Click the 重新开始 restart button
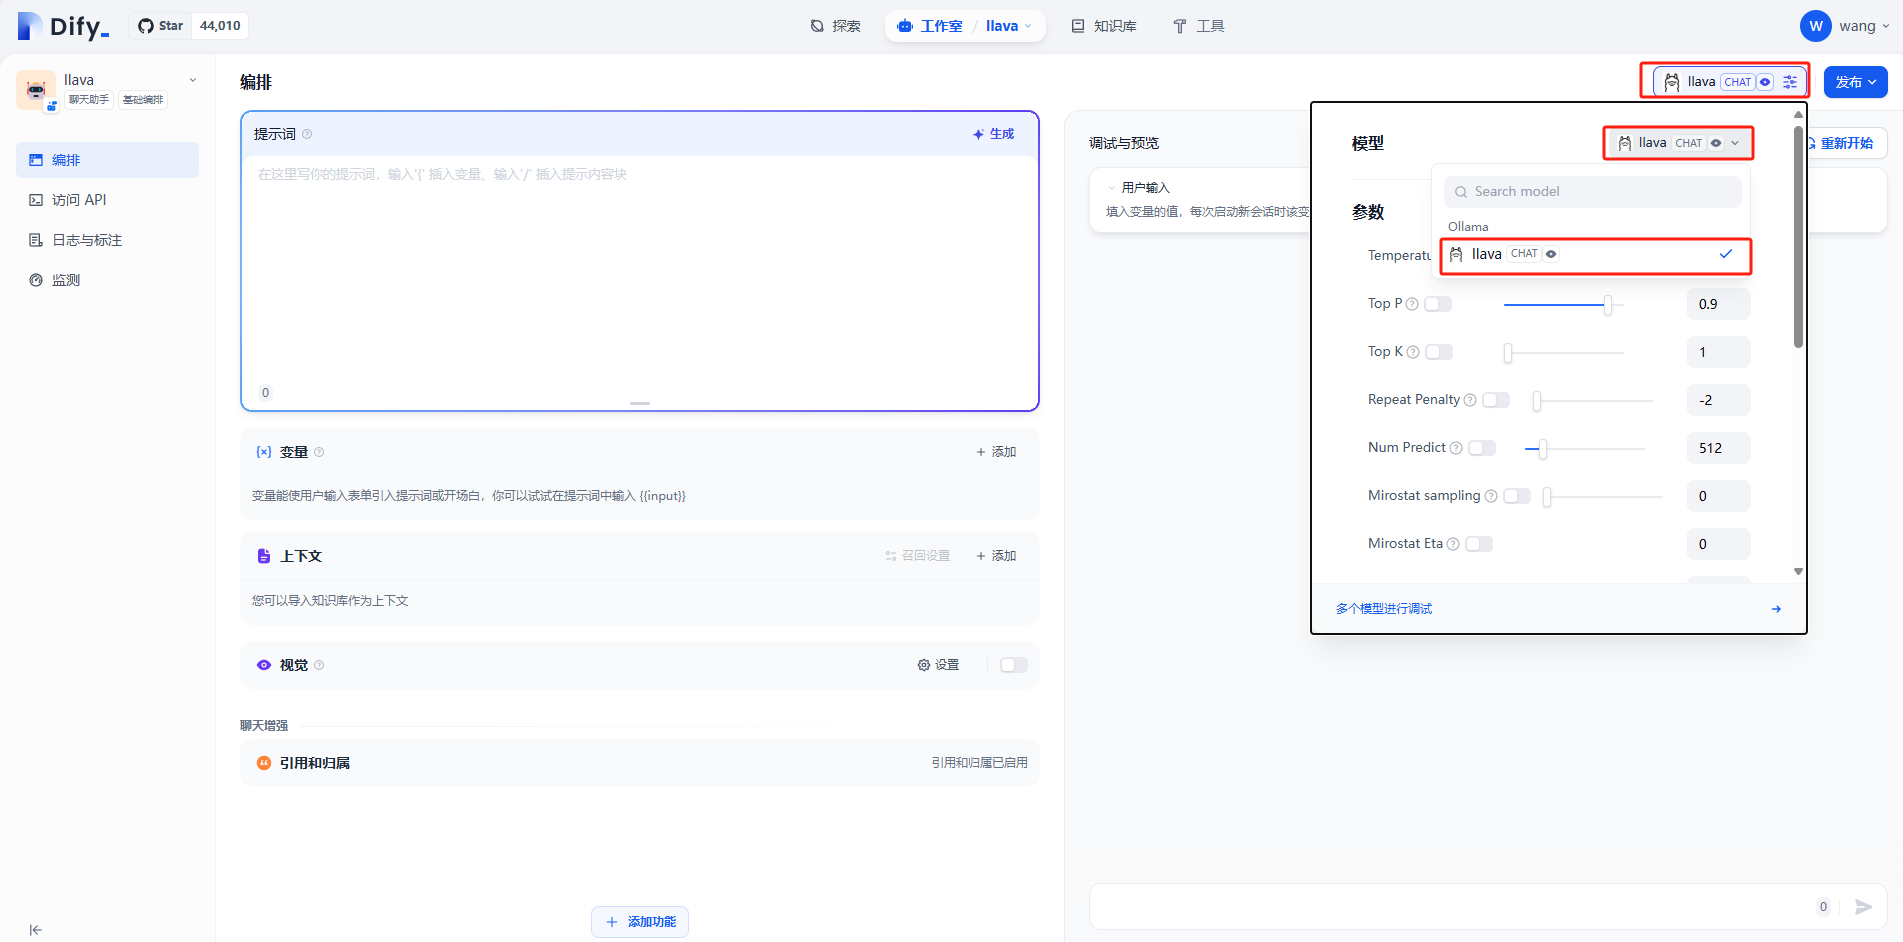Image resolution: width=1903 pixels, height=942 pixels. (1845, 143)
